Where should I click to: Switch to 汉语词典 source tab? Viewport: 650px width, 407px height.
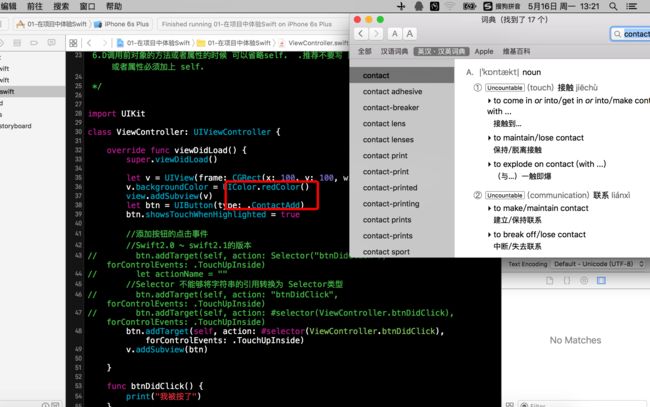coord(394,51)
